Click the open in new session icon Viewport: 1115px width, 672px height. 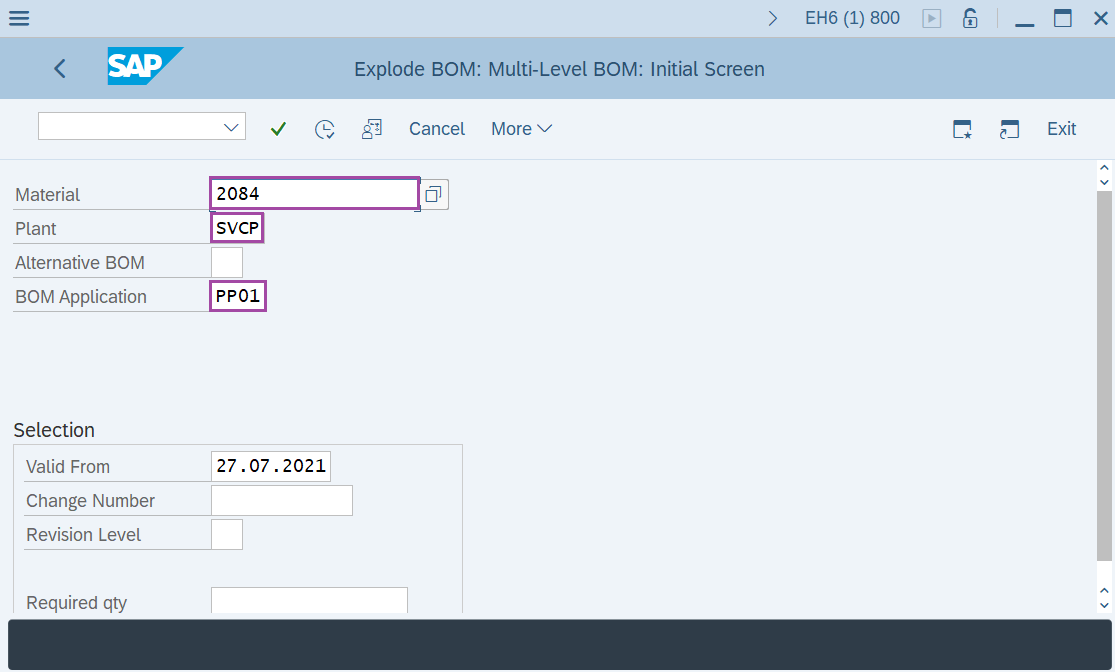1009,128
